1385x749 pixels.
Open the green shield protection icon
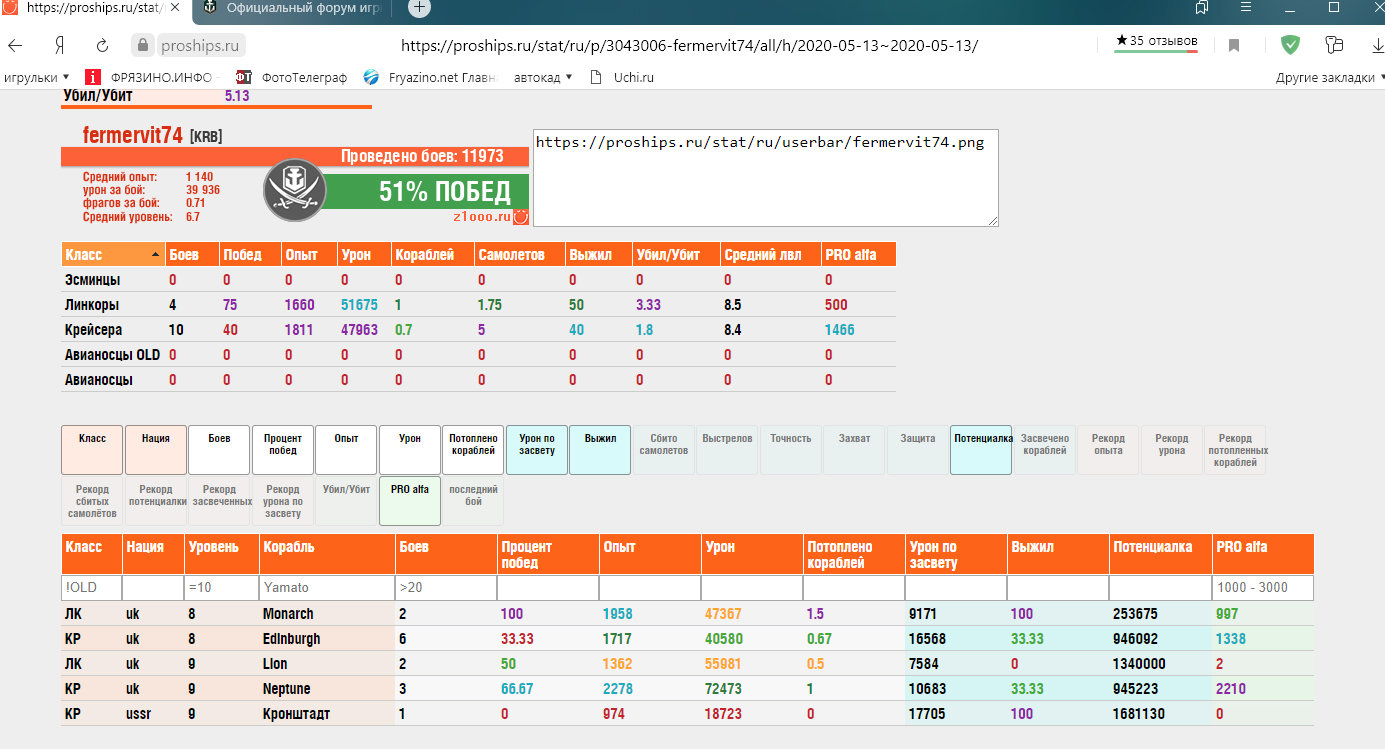1291,45
